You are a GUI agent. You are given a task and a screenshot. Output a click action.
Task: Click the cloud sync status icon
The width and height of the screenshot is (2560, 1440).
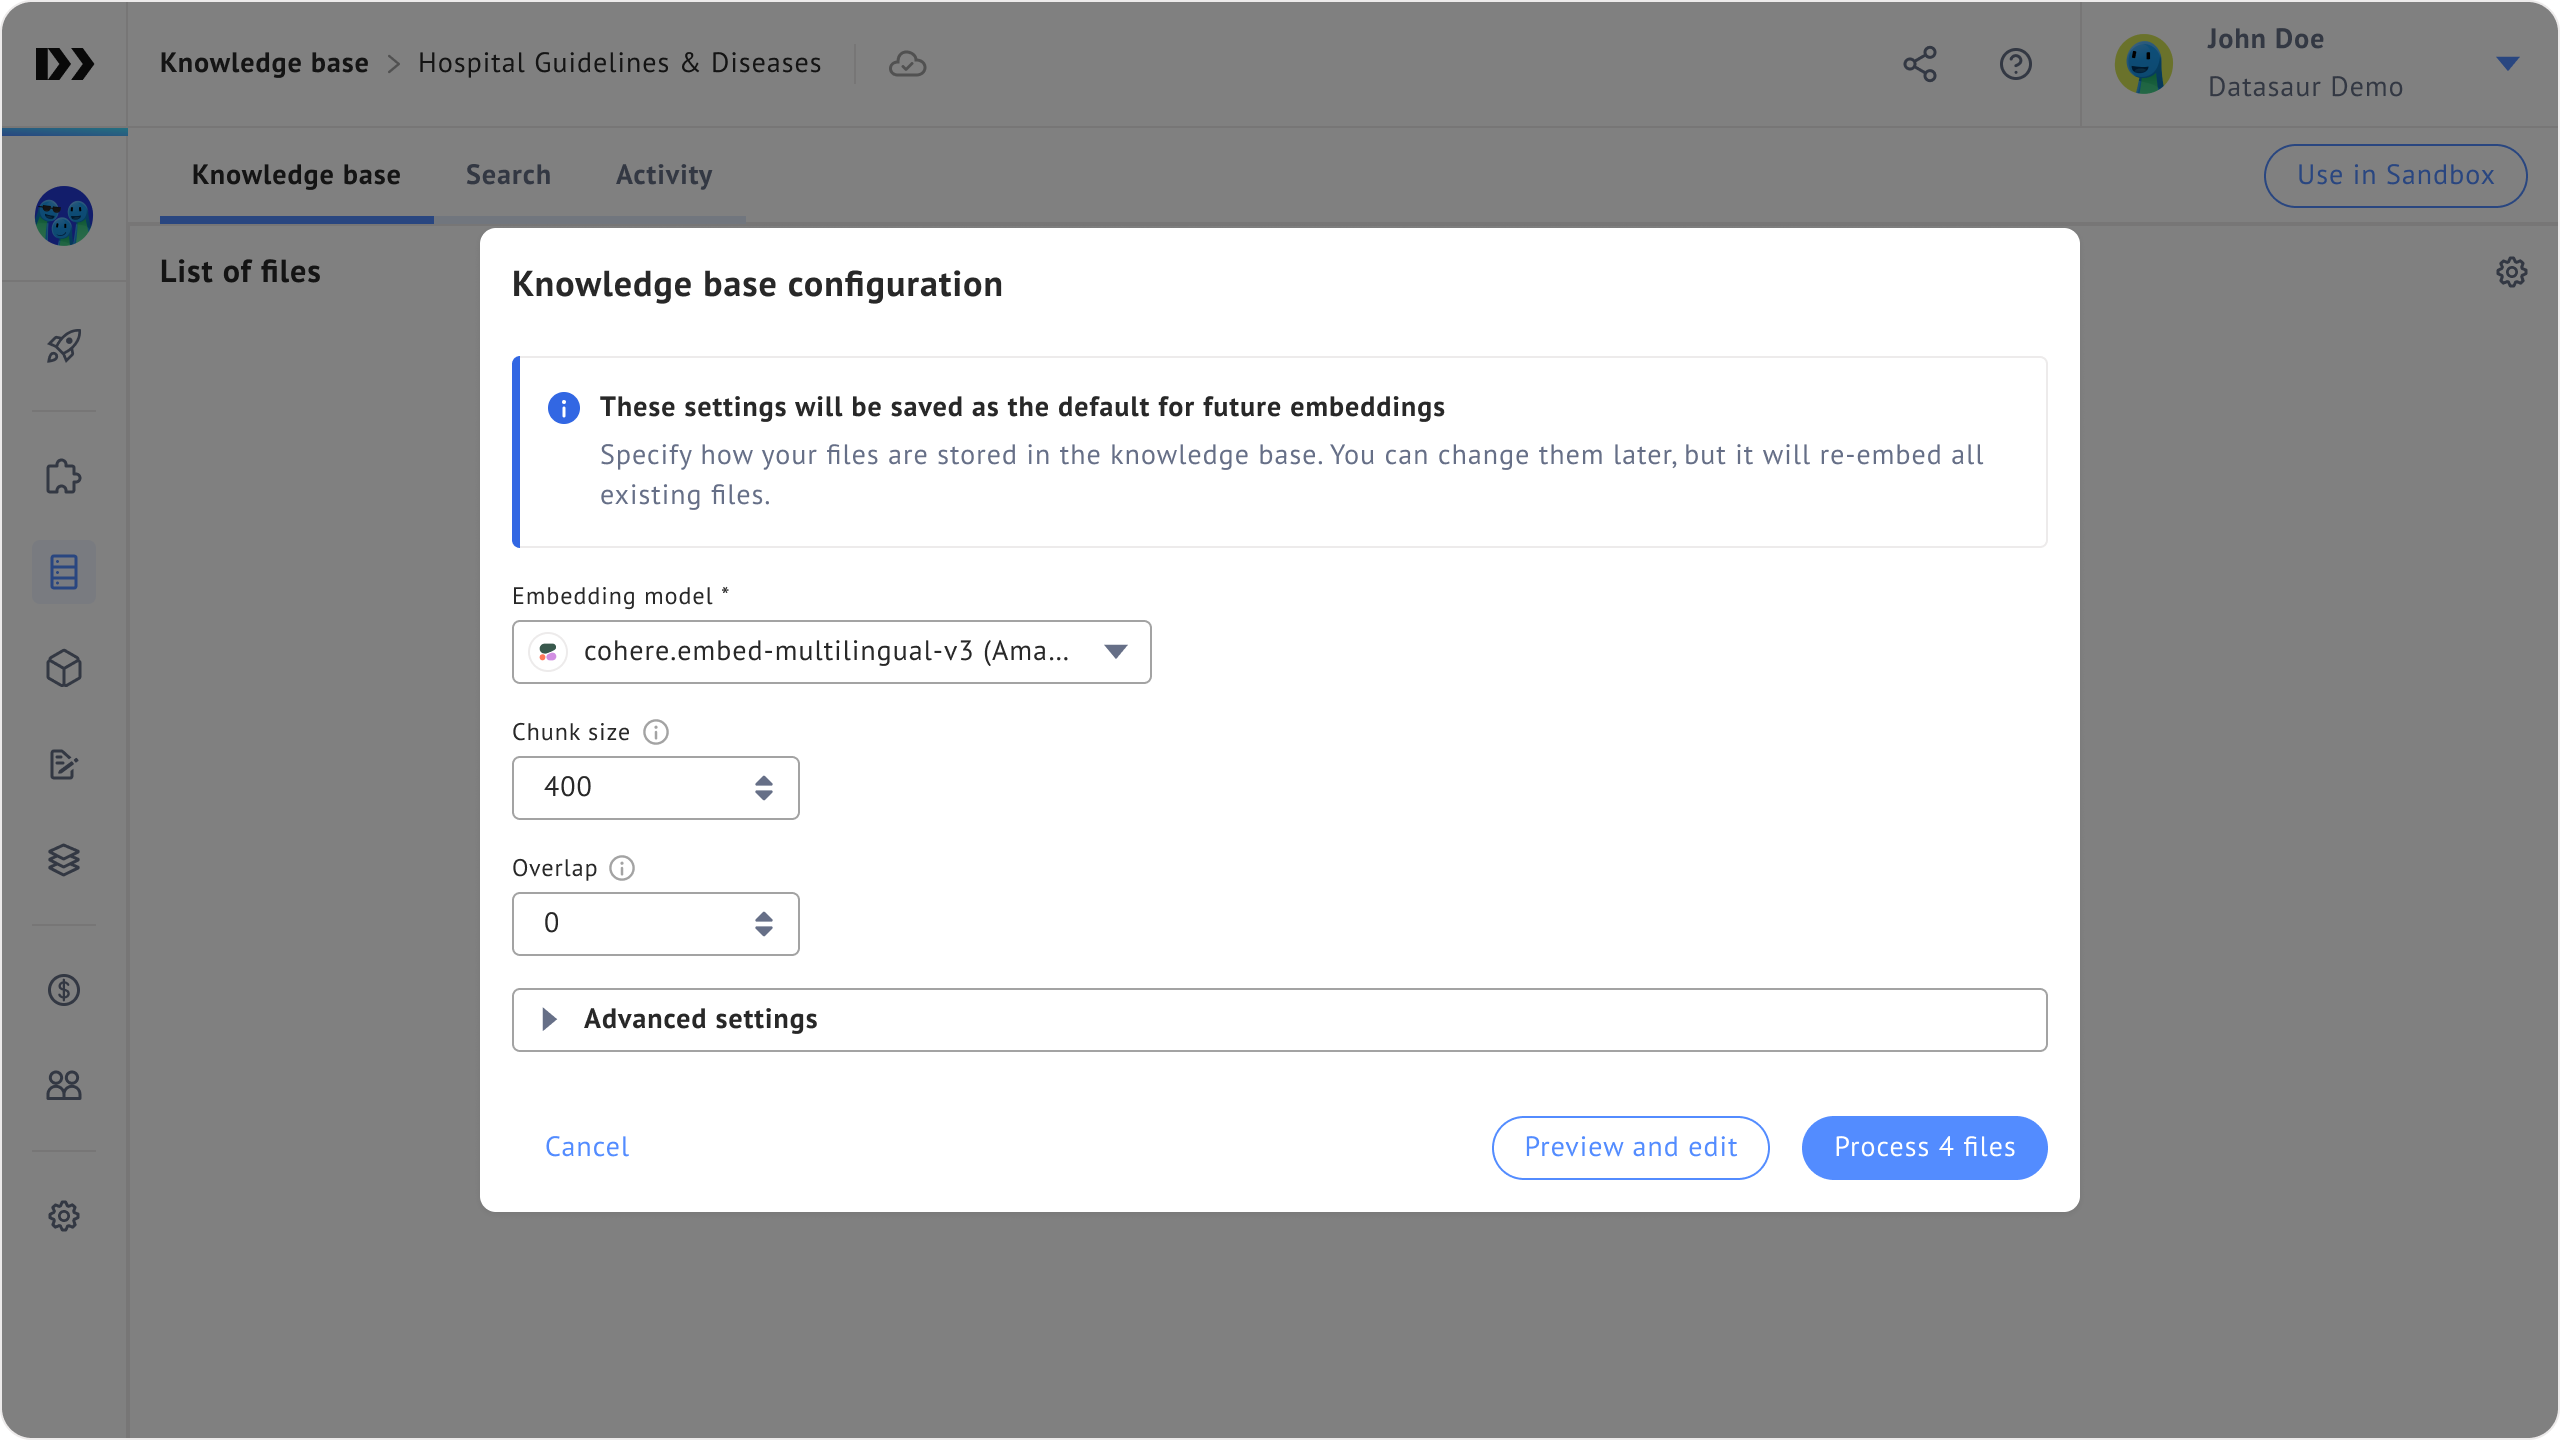907,64
